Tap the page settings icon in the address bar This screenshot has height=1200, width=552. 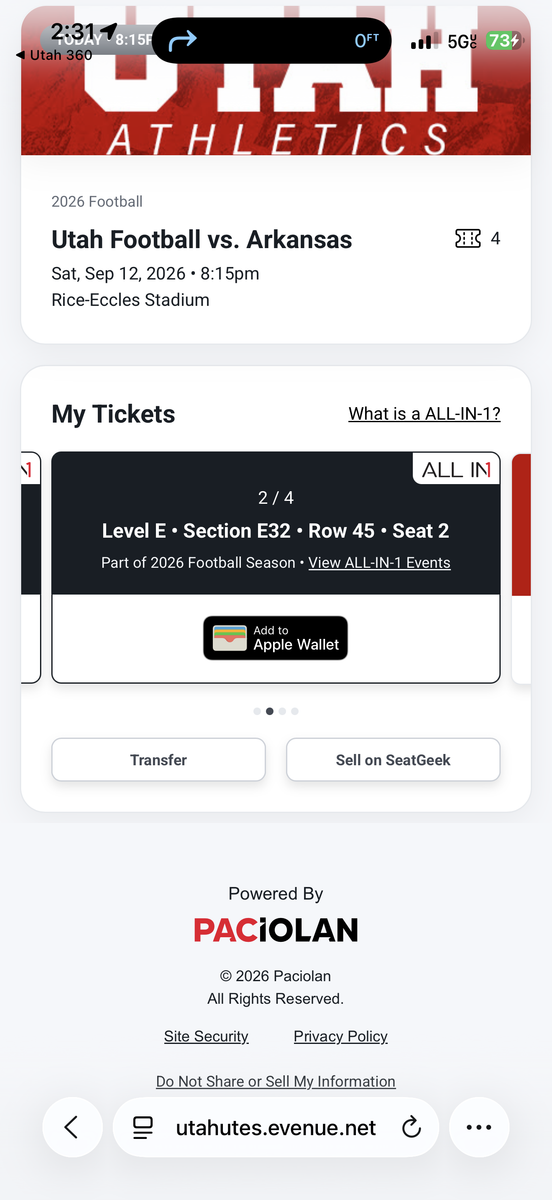pyautogui.click(x=143, y=1128)
